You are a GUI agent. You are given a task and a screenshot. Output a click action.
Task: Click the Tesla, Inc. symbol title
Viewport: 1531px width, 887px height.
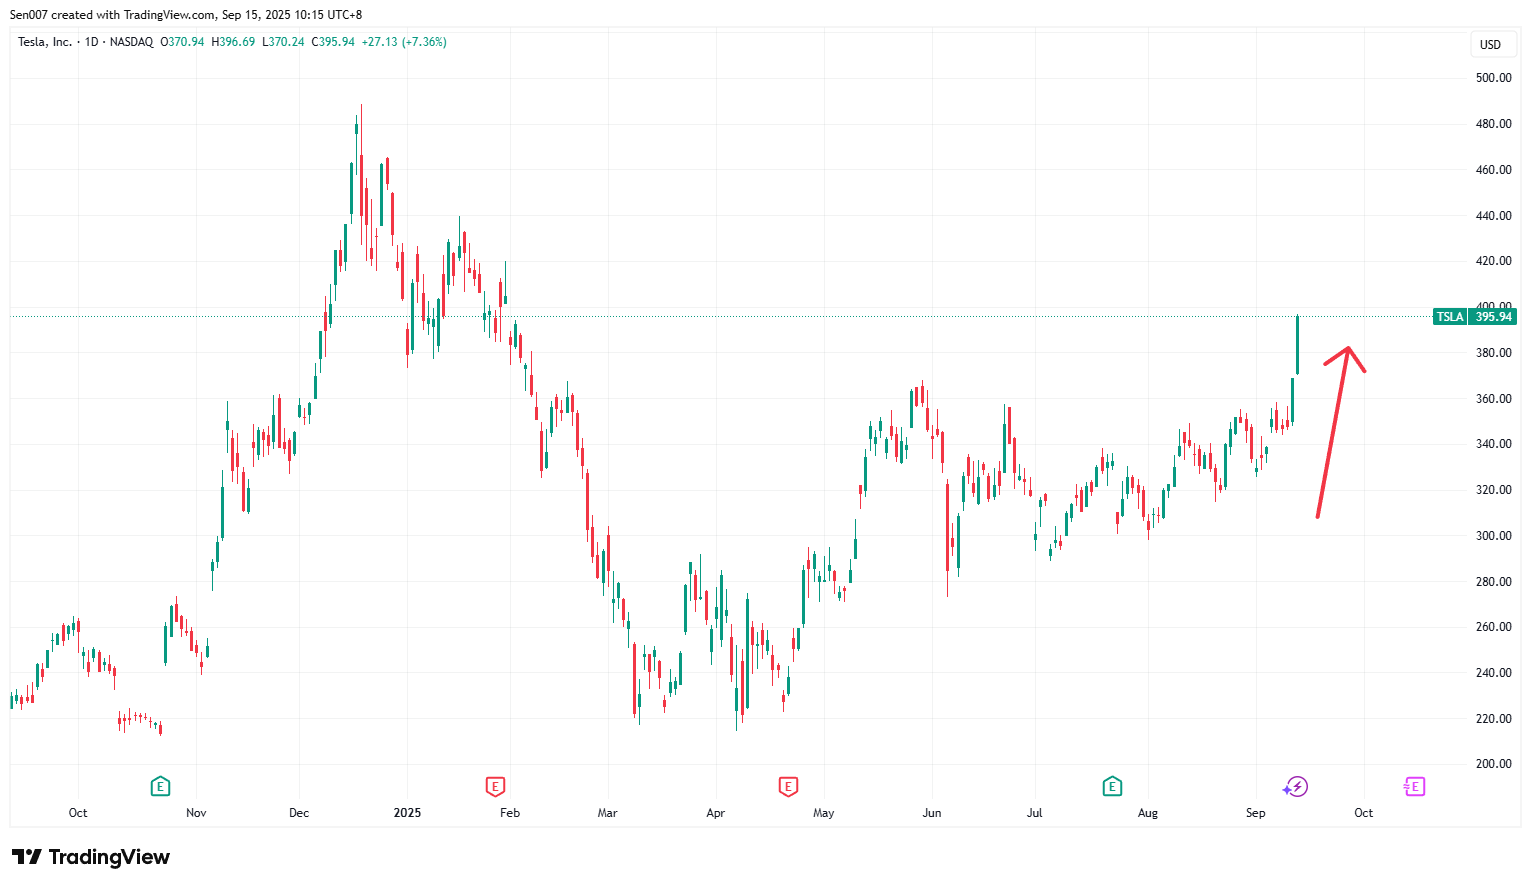coord(45,42)
